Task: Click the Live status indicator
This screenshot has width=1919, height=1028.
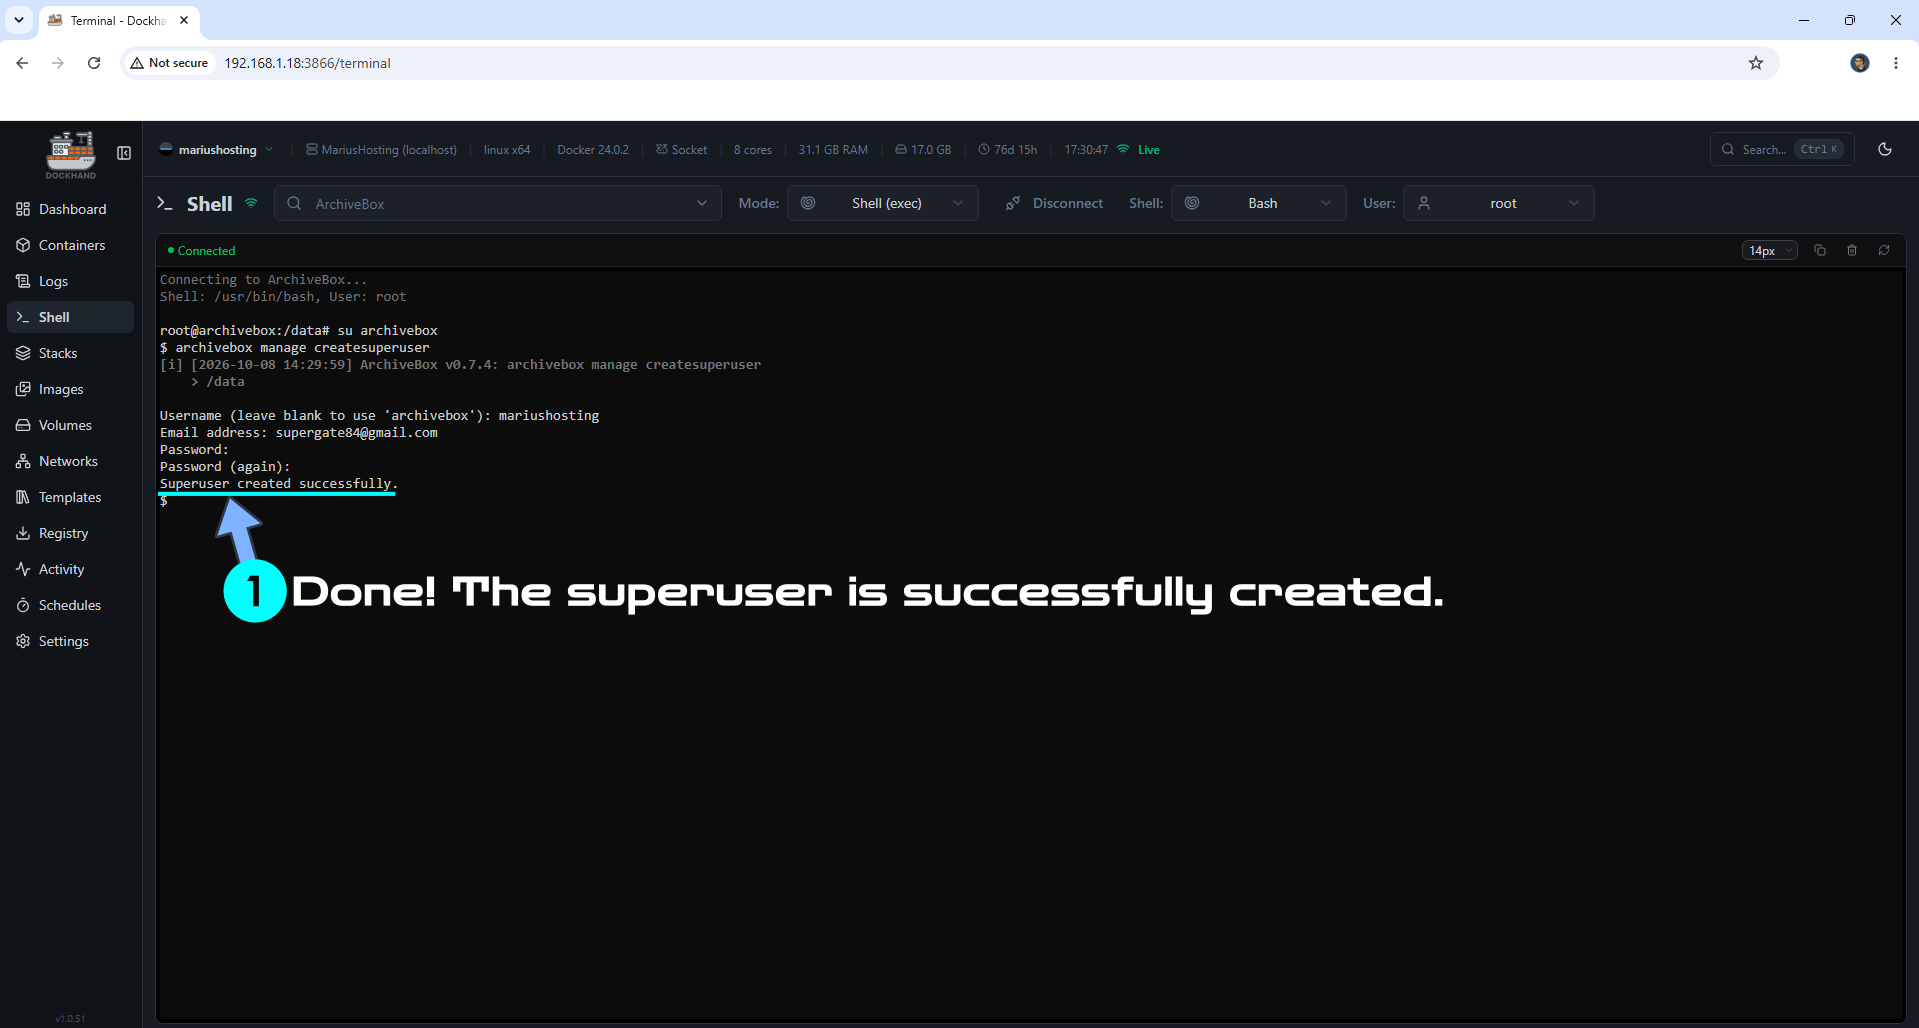Action: tap(1138, 150)
